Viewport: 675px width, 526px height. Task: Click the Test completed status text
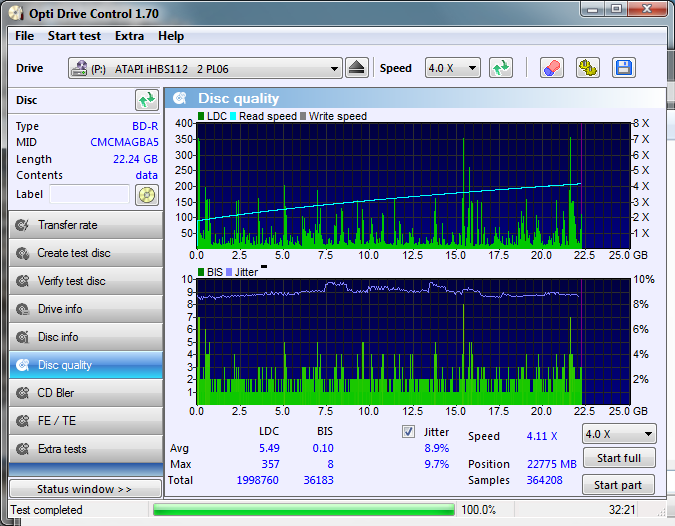coord(46,510)
